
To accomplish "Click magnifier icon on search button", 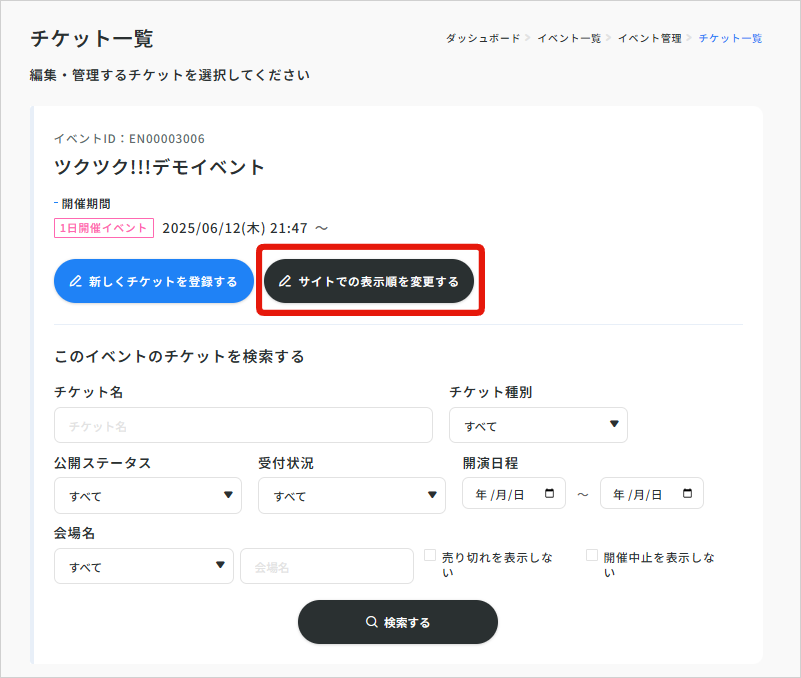I will 371,623.
